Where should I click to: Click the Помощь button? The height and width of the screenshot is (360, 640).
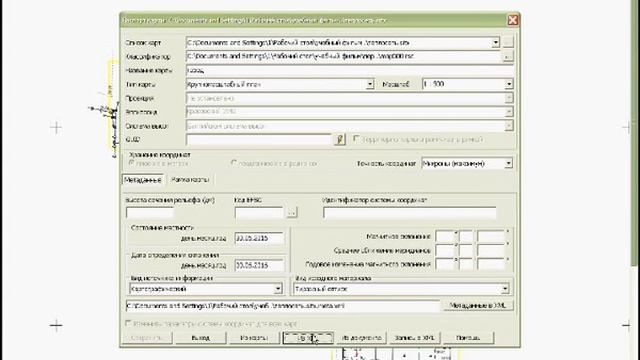pyautogui.click(x=468, y=338)
